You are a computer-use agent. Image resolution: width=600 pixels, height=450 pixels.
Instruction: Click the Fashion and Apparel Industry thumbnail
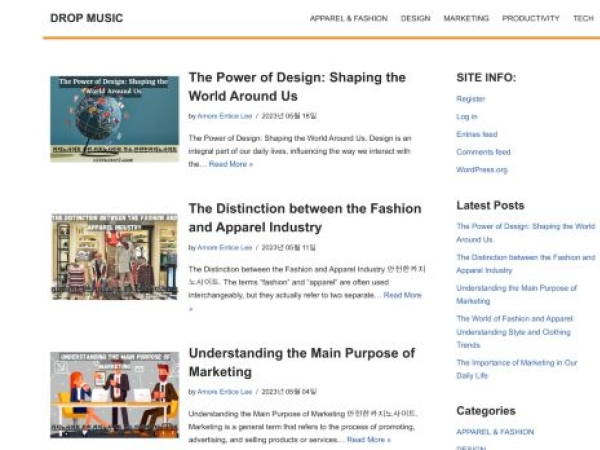pyautogui.click(x=114, y=255)
